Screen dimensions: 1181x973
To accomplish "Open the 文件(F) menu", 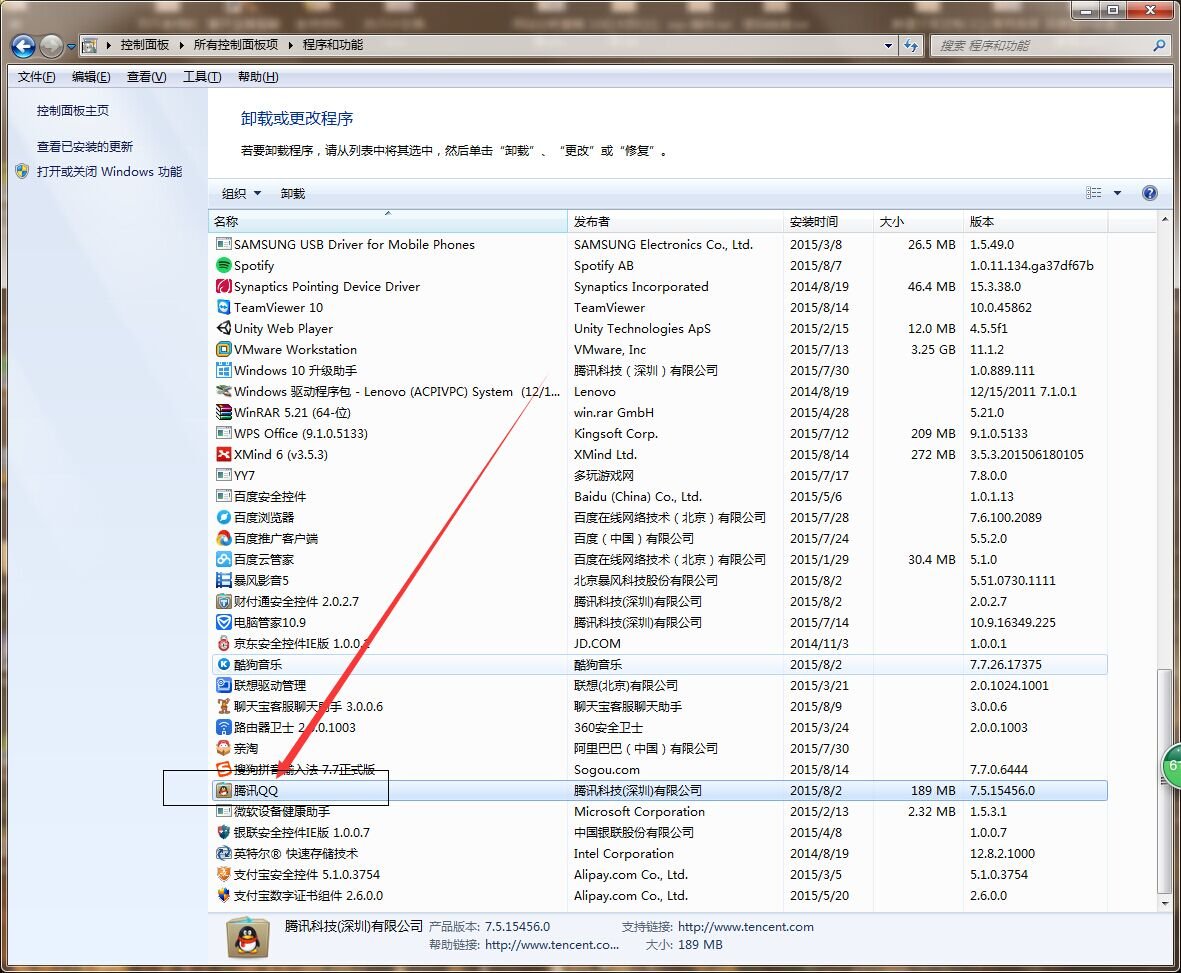I will (x=36, y=77).
